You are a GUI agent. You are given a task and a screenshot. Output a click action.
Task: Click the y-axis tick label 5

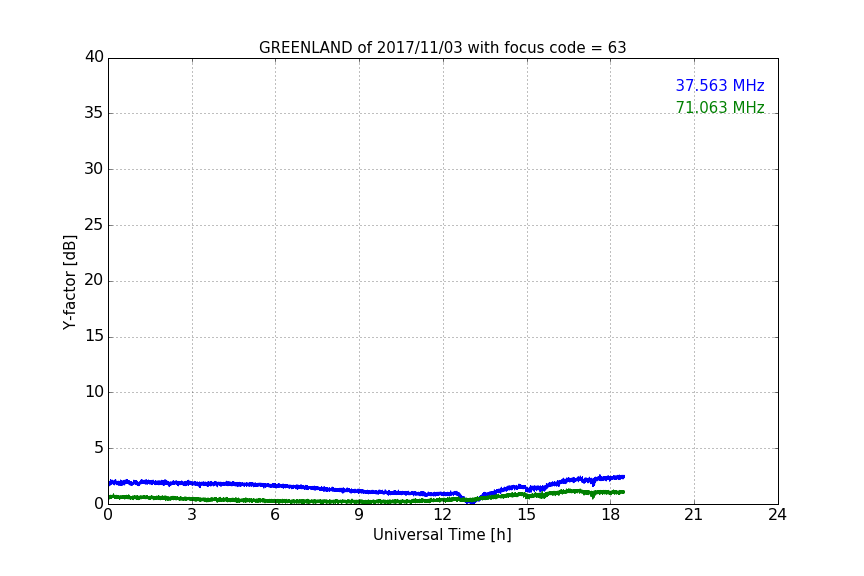99,448
